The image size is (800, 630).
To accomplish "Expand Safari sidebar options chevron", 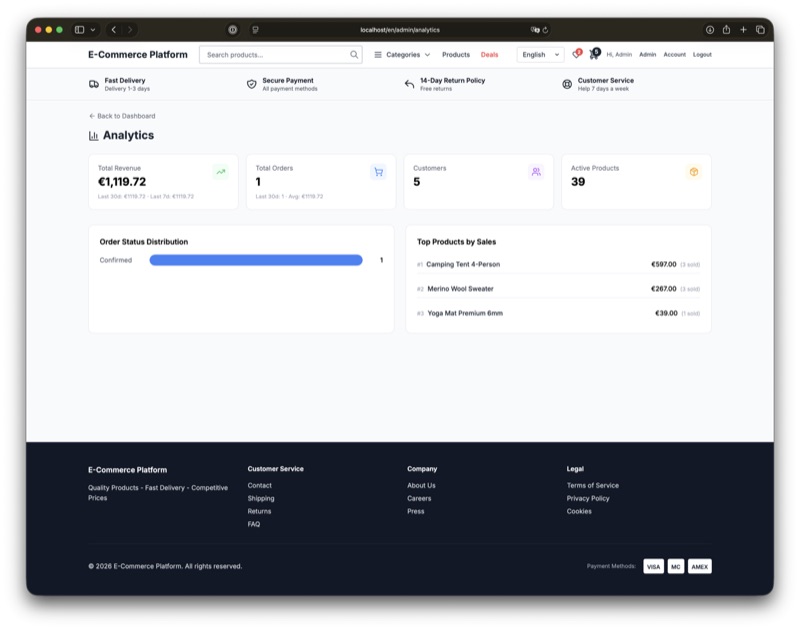I will tap(93, 30).
